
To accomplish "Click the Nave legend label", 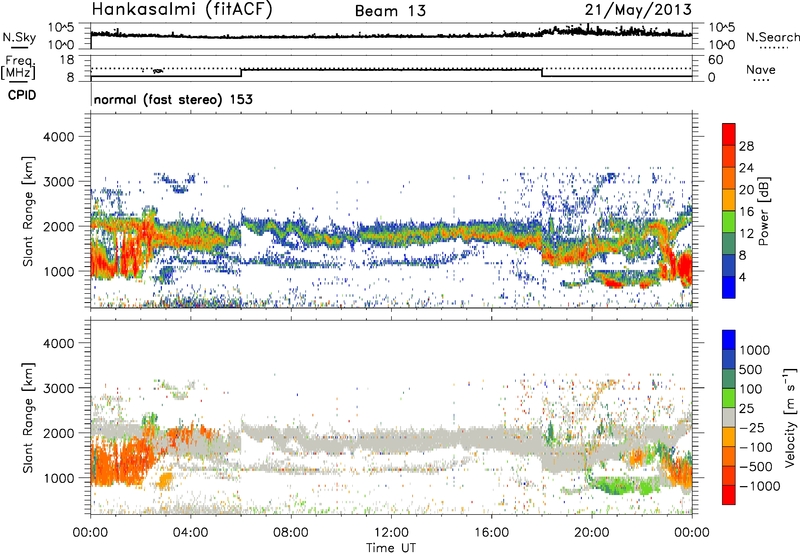I will coord(761,69).
